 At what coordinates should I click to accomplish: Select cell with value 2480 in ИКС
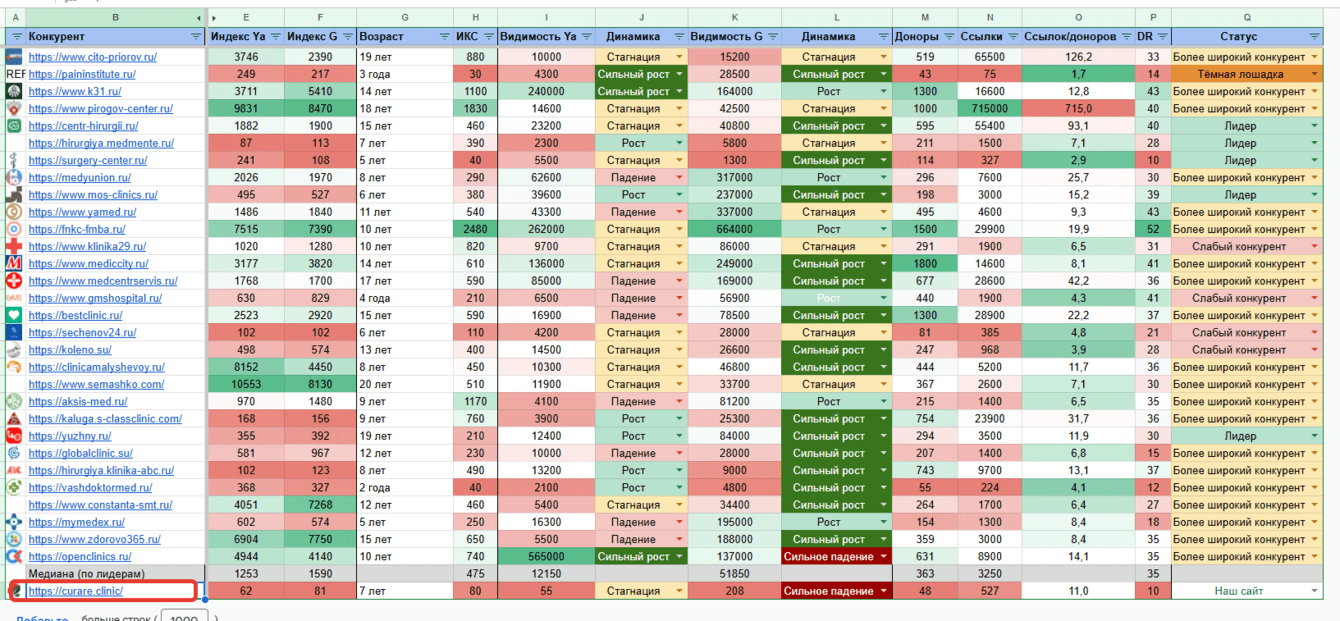pos(474,229)
